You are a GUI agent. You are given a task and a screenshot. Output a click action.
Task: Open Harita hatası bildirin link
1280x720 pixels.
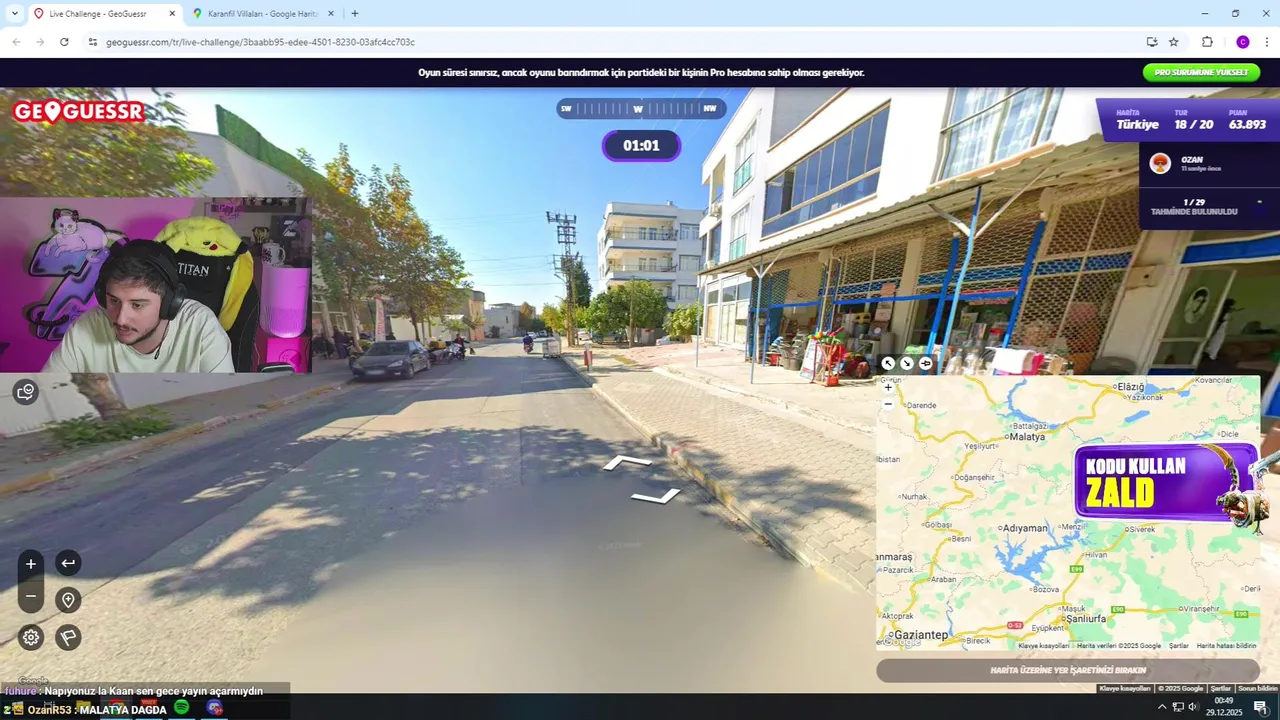(1226, 646)
